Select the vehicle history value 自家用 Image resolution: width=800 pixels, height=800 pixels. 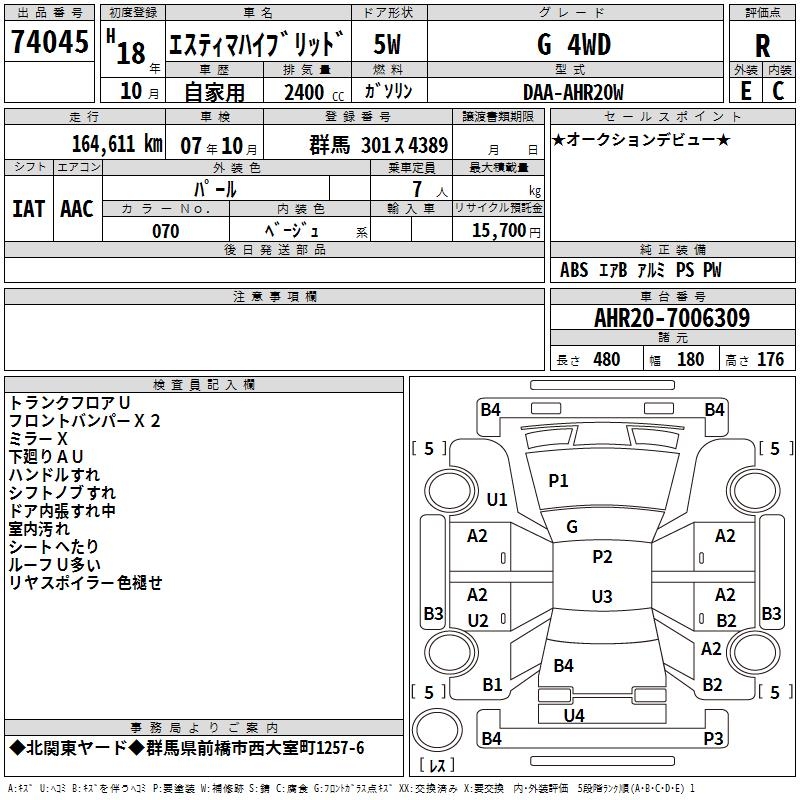[x=214, y=92]
